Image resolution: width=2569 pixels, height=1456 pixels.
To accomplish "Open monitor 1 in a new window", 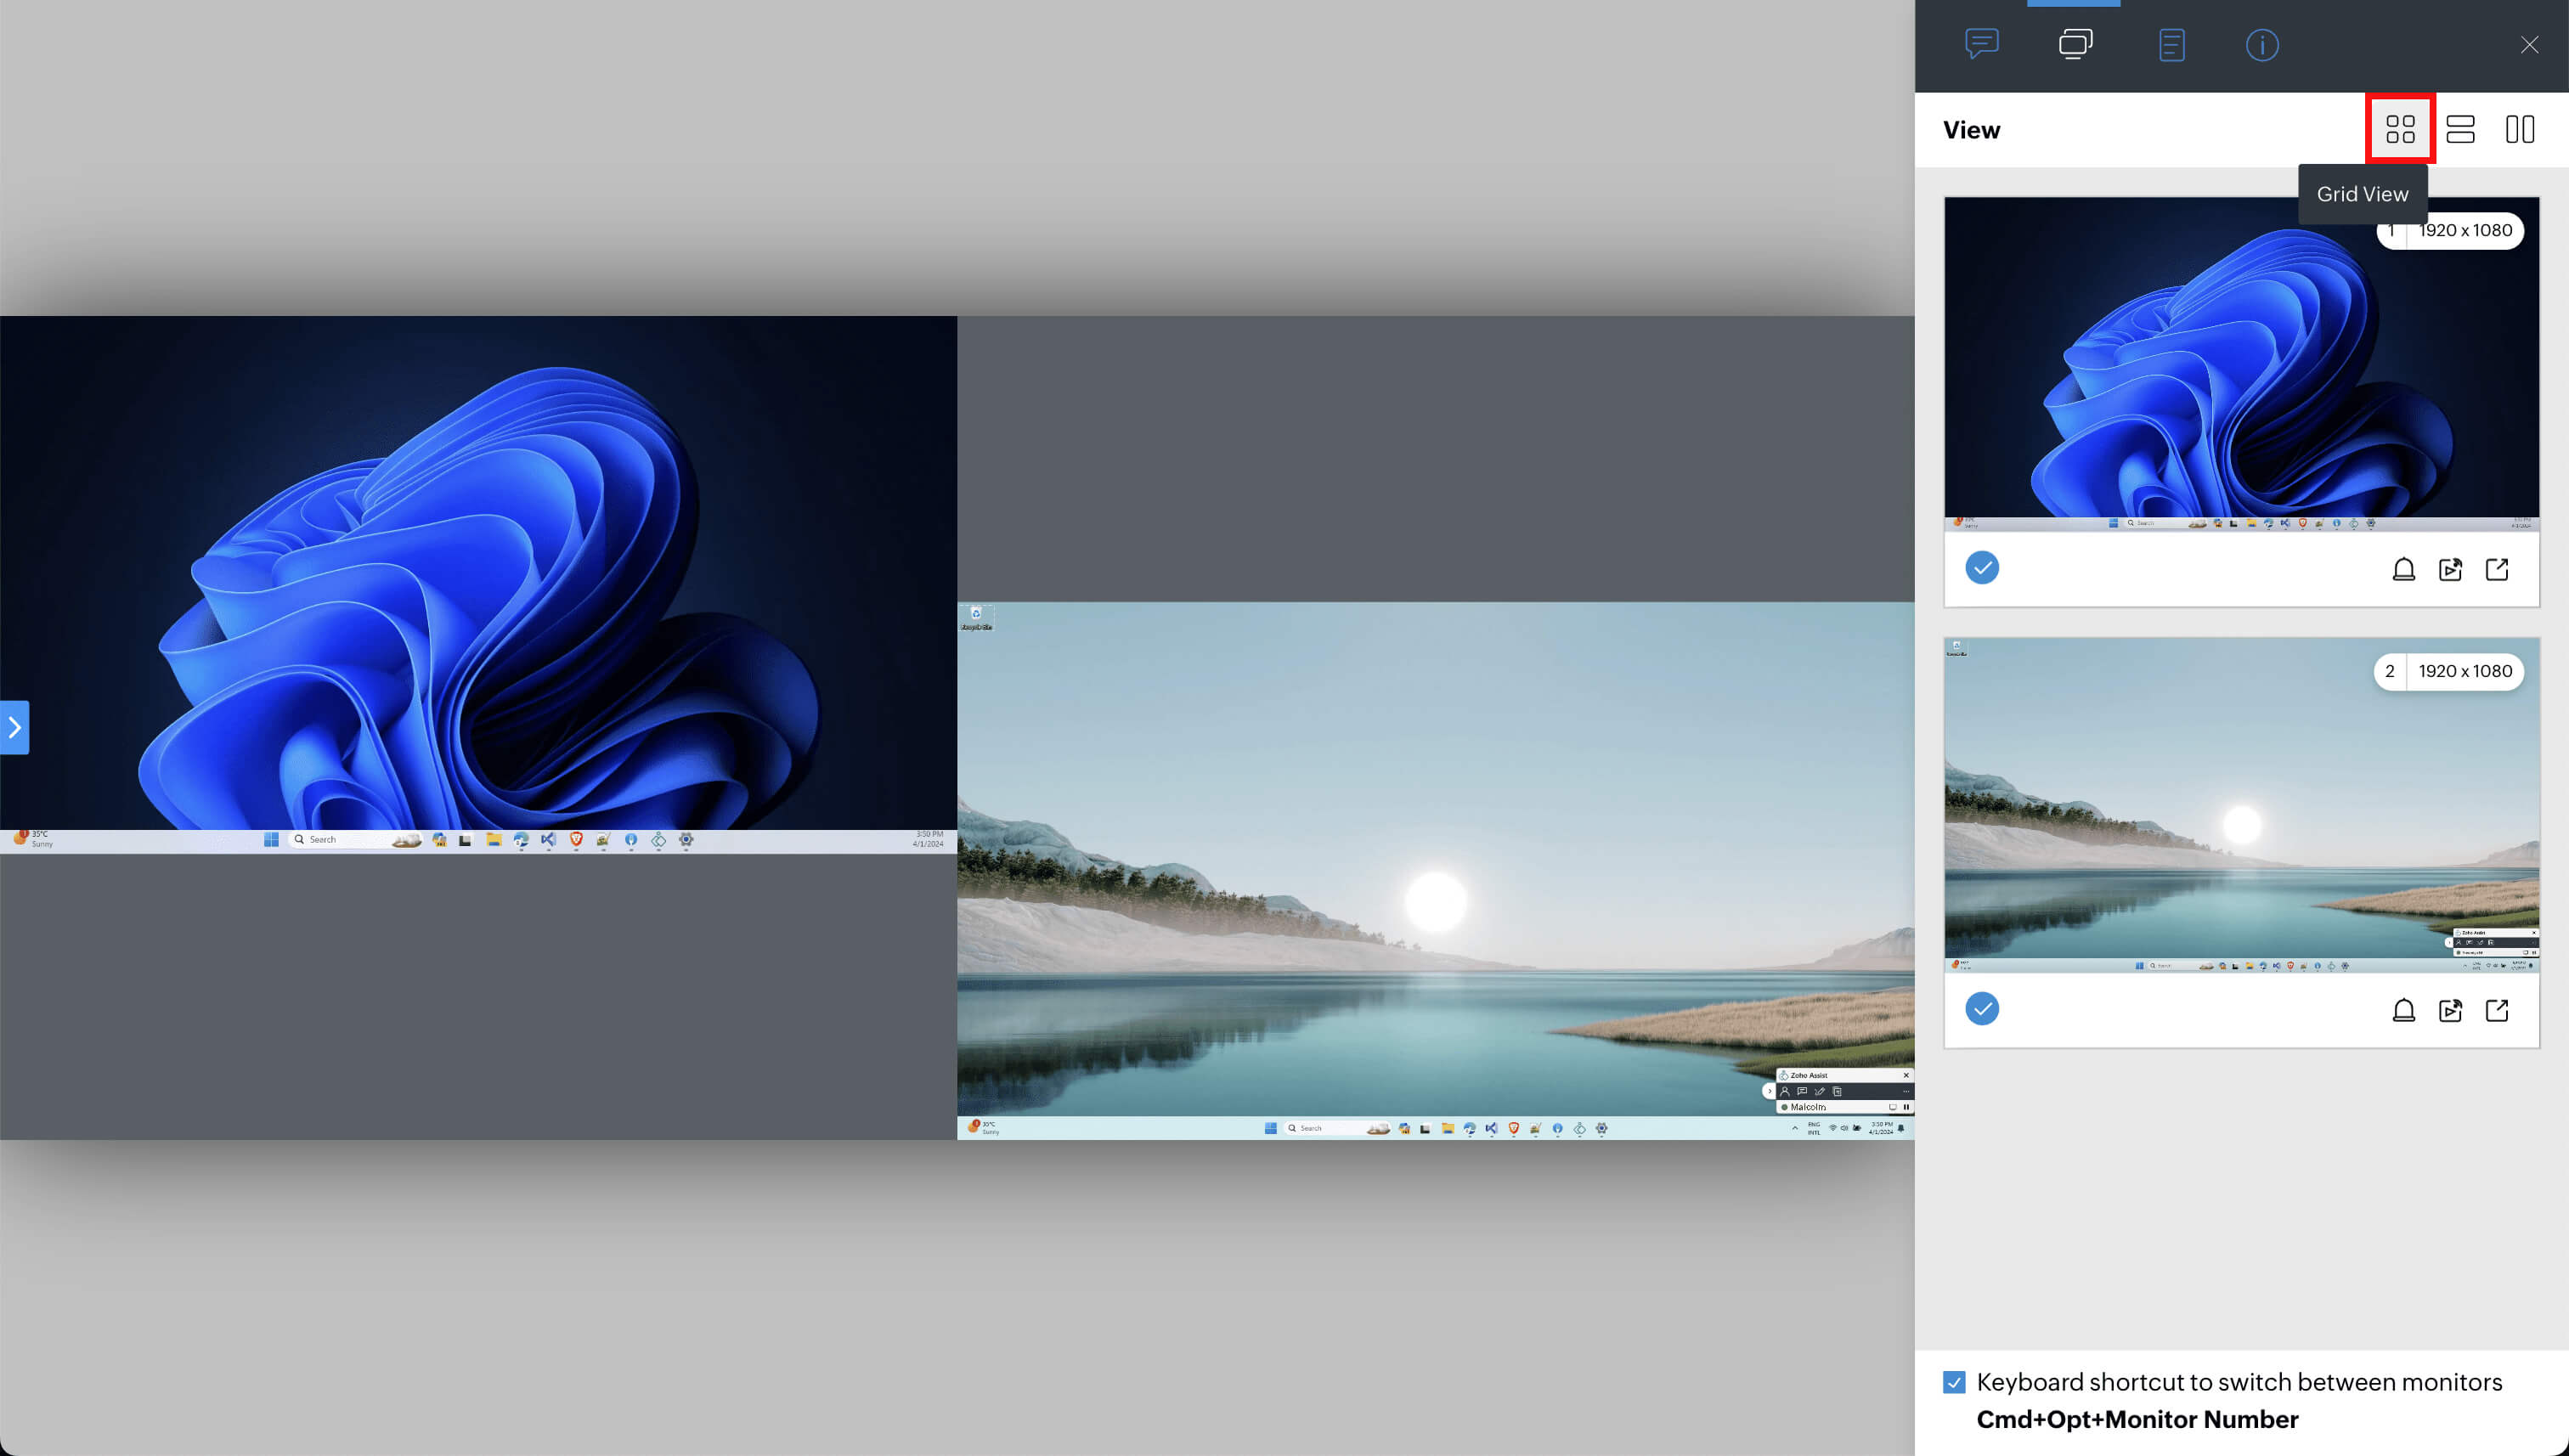I will (x=2497, y=569).
